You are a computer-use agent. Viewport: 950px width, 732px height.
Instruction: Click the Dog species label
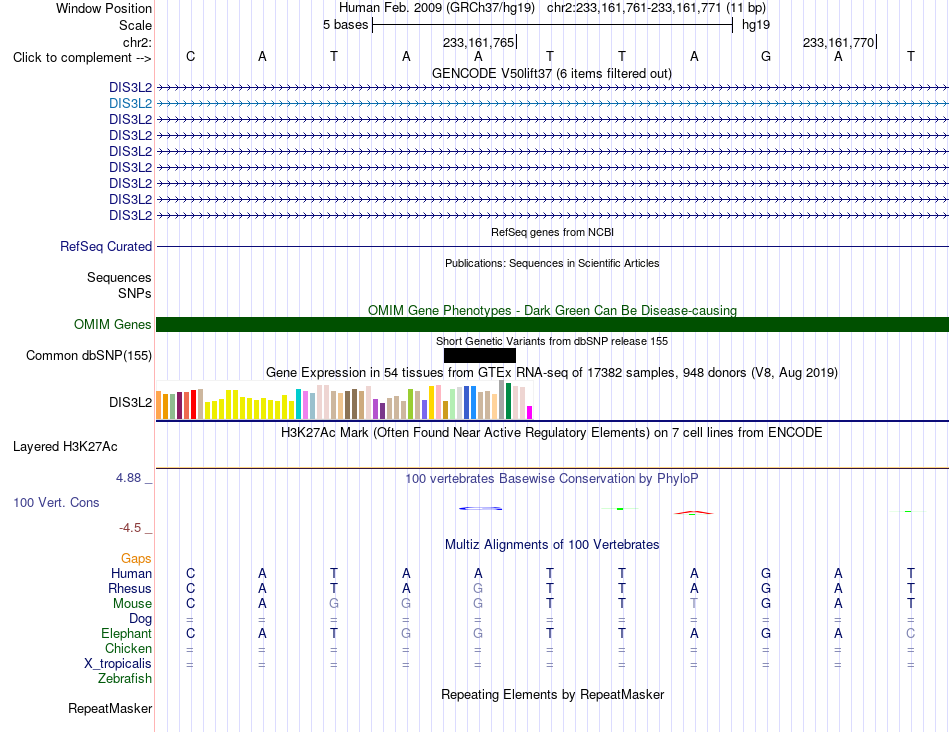(x=140, y=619)
